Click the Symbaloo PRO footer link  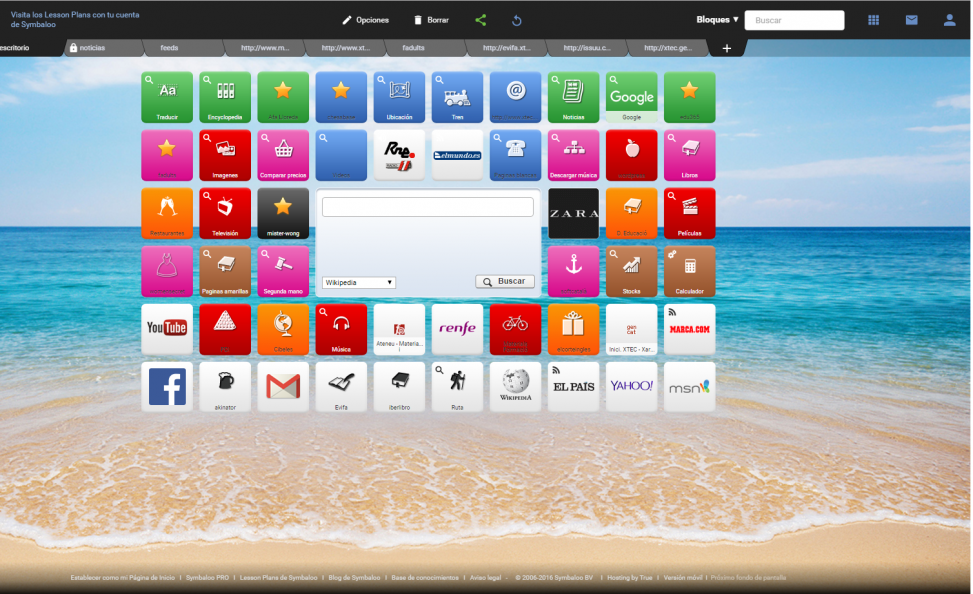point(208,578)
